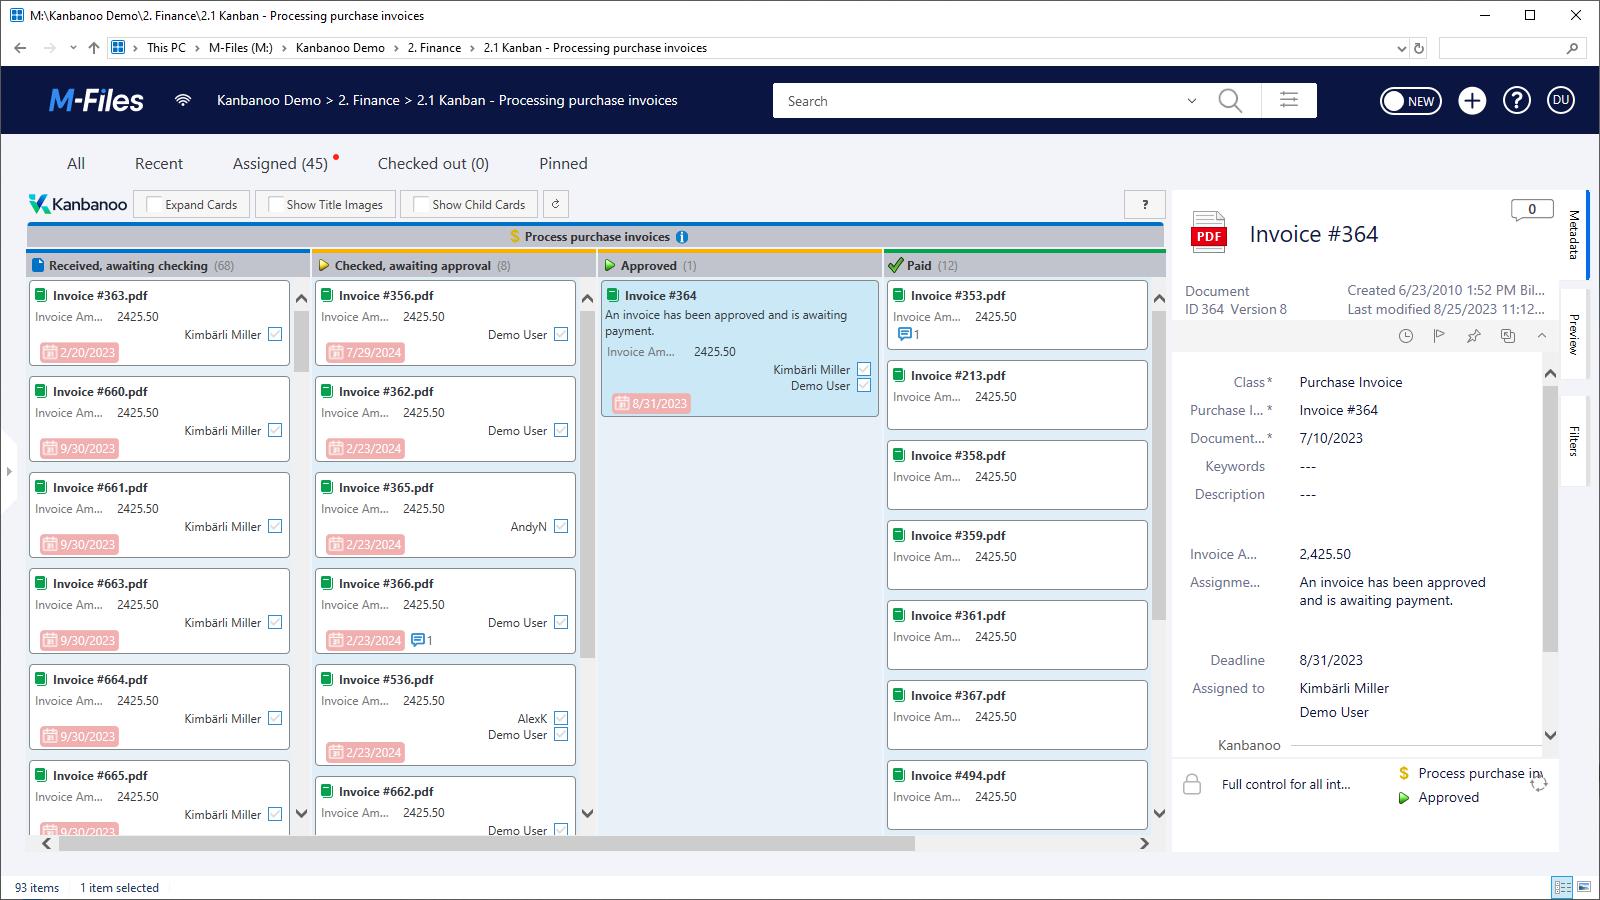Enable the Show Title Images checkbox
This screenshot has height=900, width=1600.
276,204
